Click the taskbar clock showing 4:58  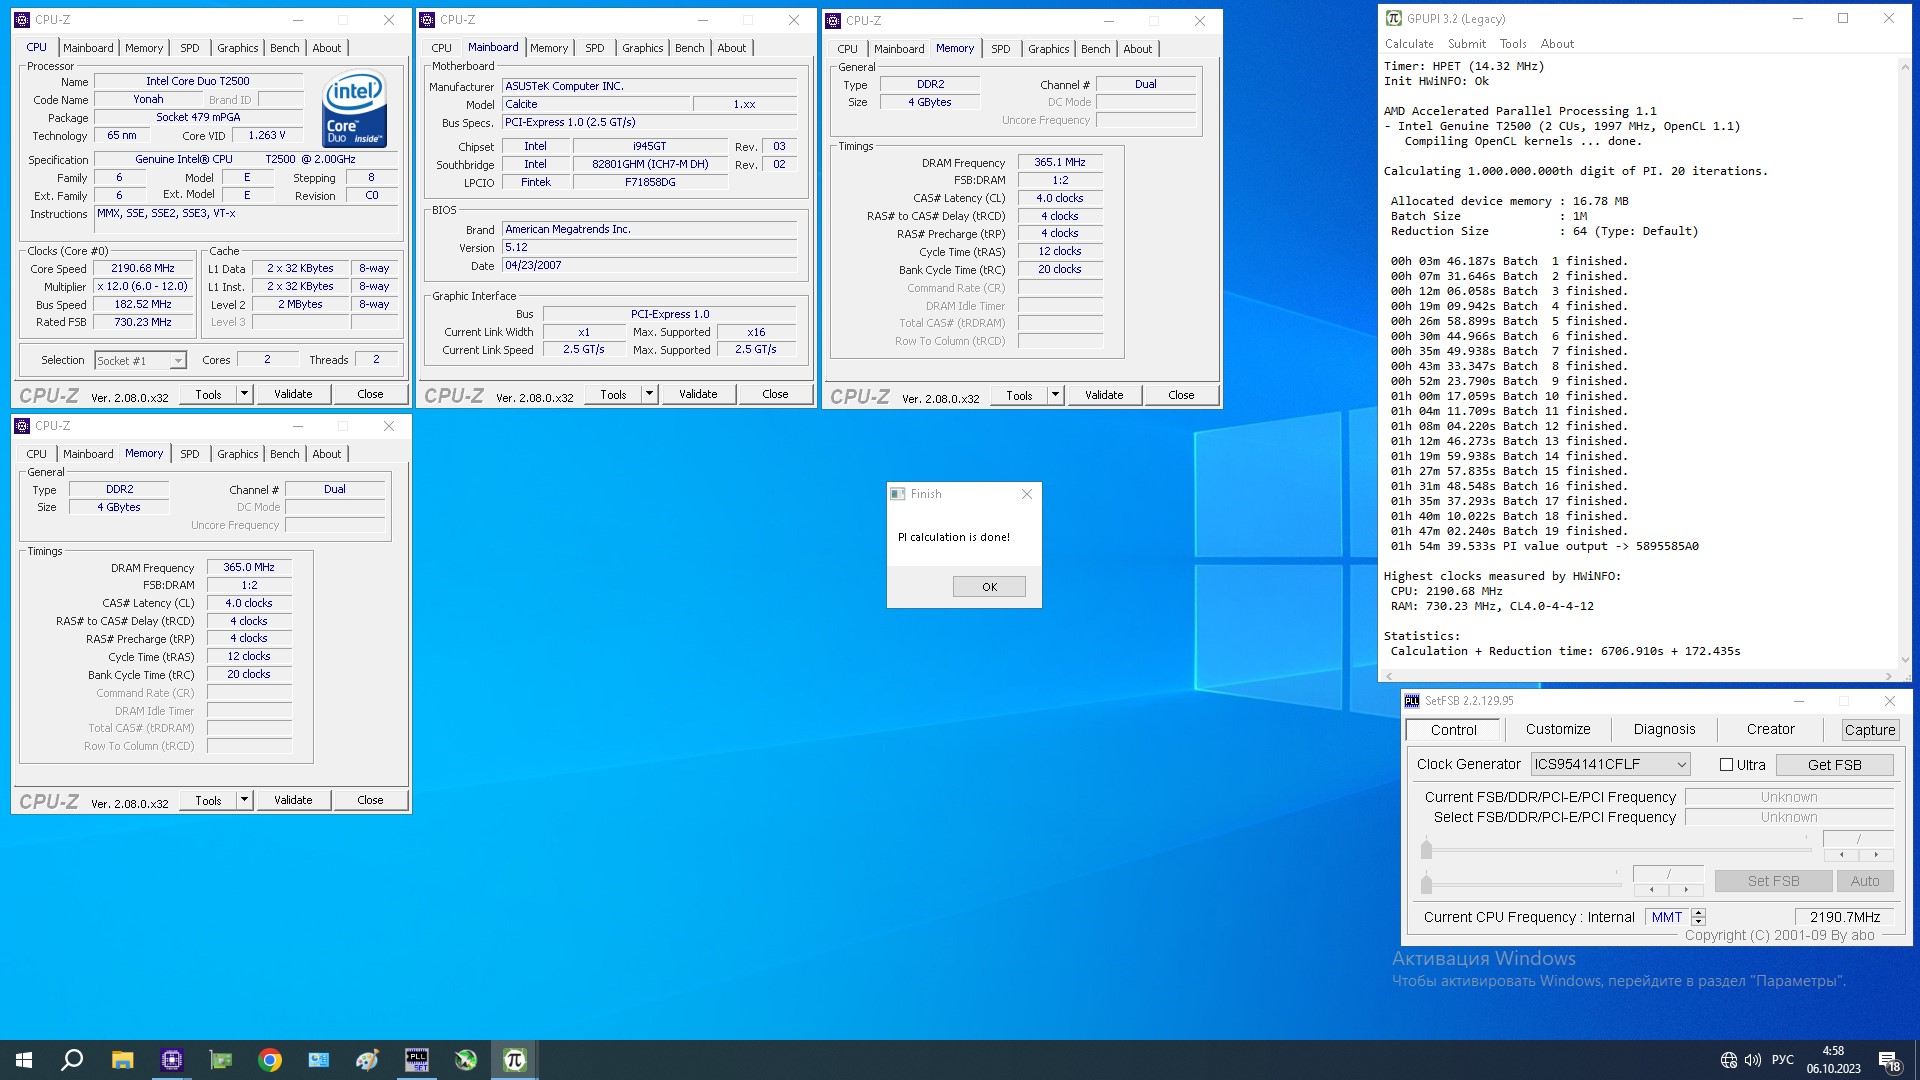click(x=1833, y=1060)
